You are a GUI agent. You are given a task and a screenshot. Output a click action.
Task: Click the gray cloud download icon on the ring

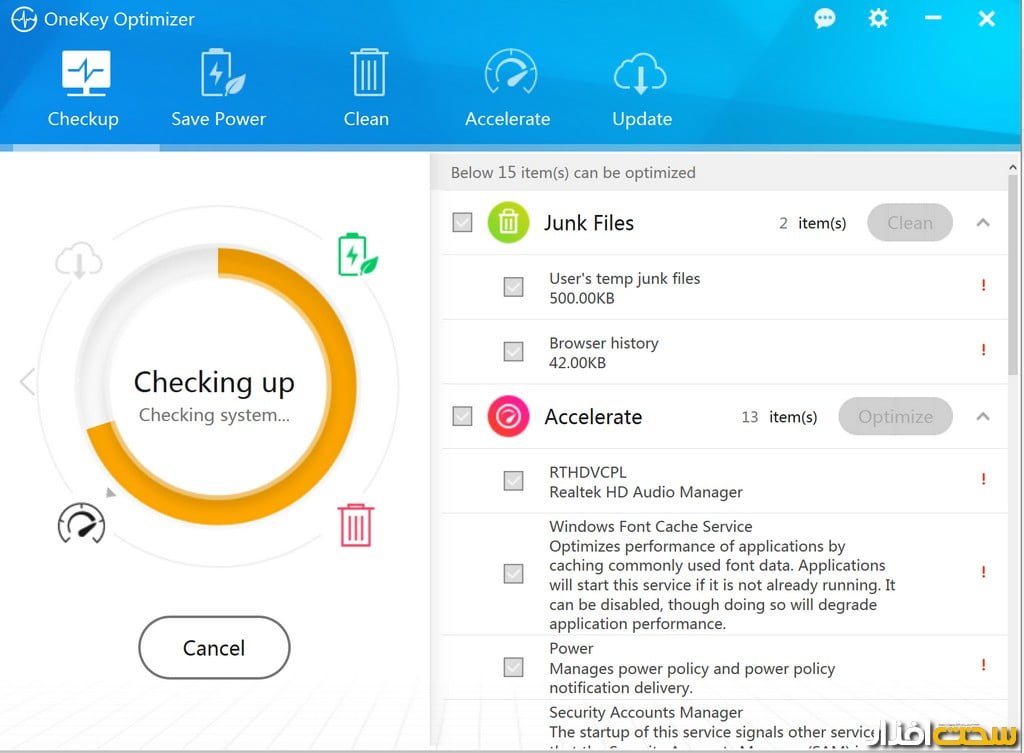point(78,261)
